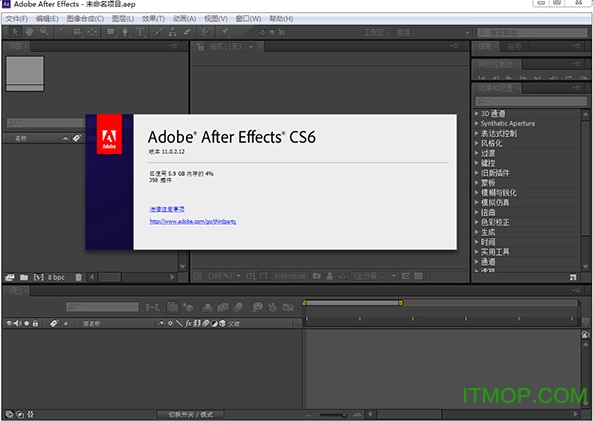This screenshot has height=421, width=593.
Task: Open the workspace 工作区 dropdown
Action: point(433,33)
